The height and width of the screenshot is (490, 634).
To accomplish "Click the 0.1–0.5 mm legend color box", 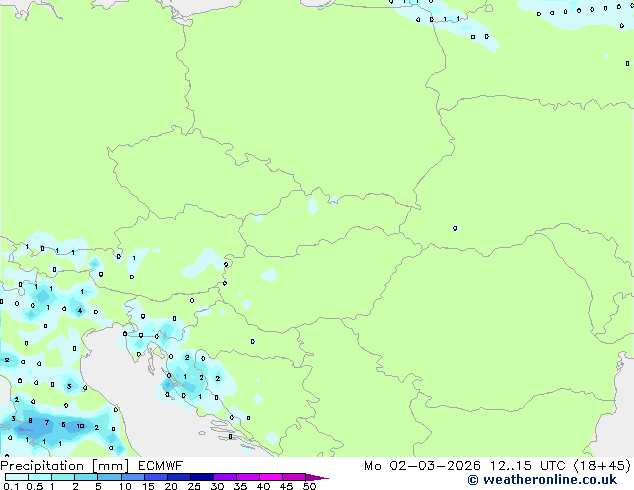I will [17, 477].
